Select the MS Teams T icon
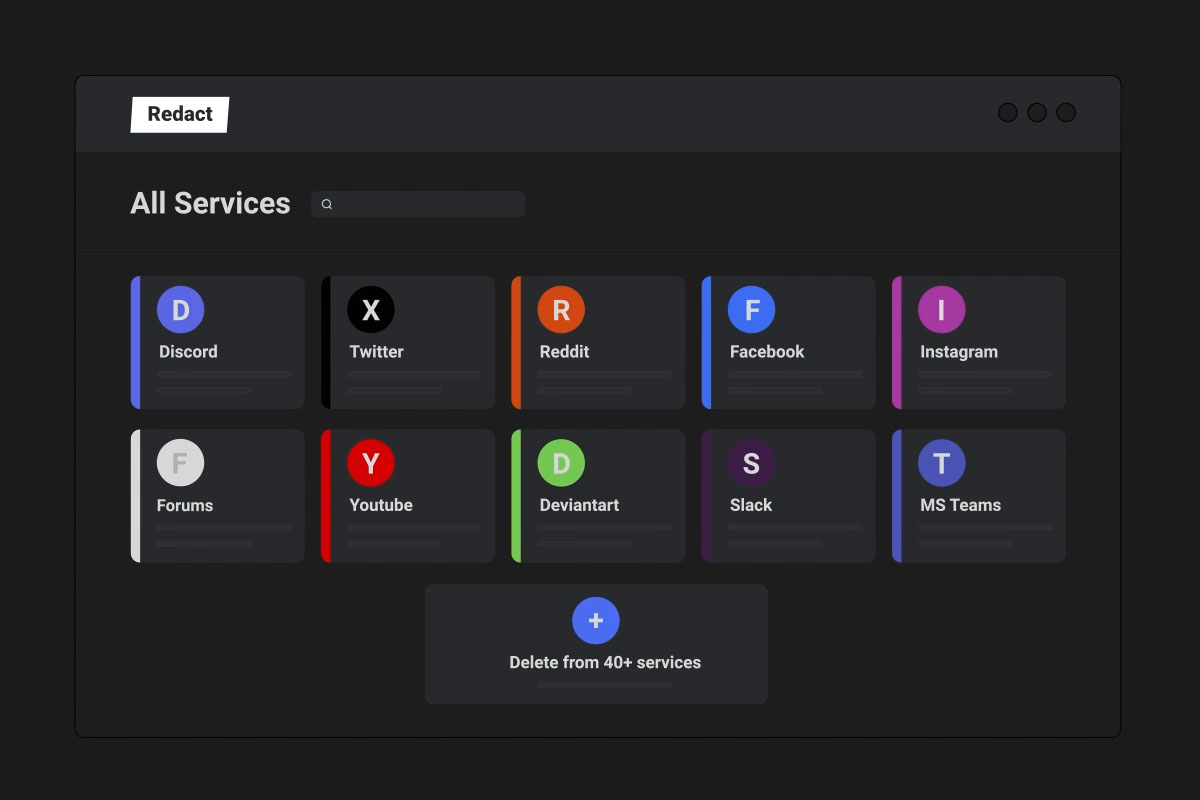This screenshot has height=800, width=1200. [x=942, y=463]
